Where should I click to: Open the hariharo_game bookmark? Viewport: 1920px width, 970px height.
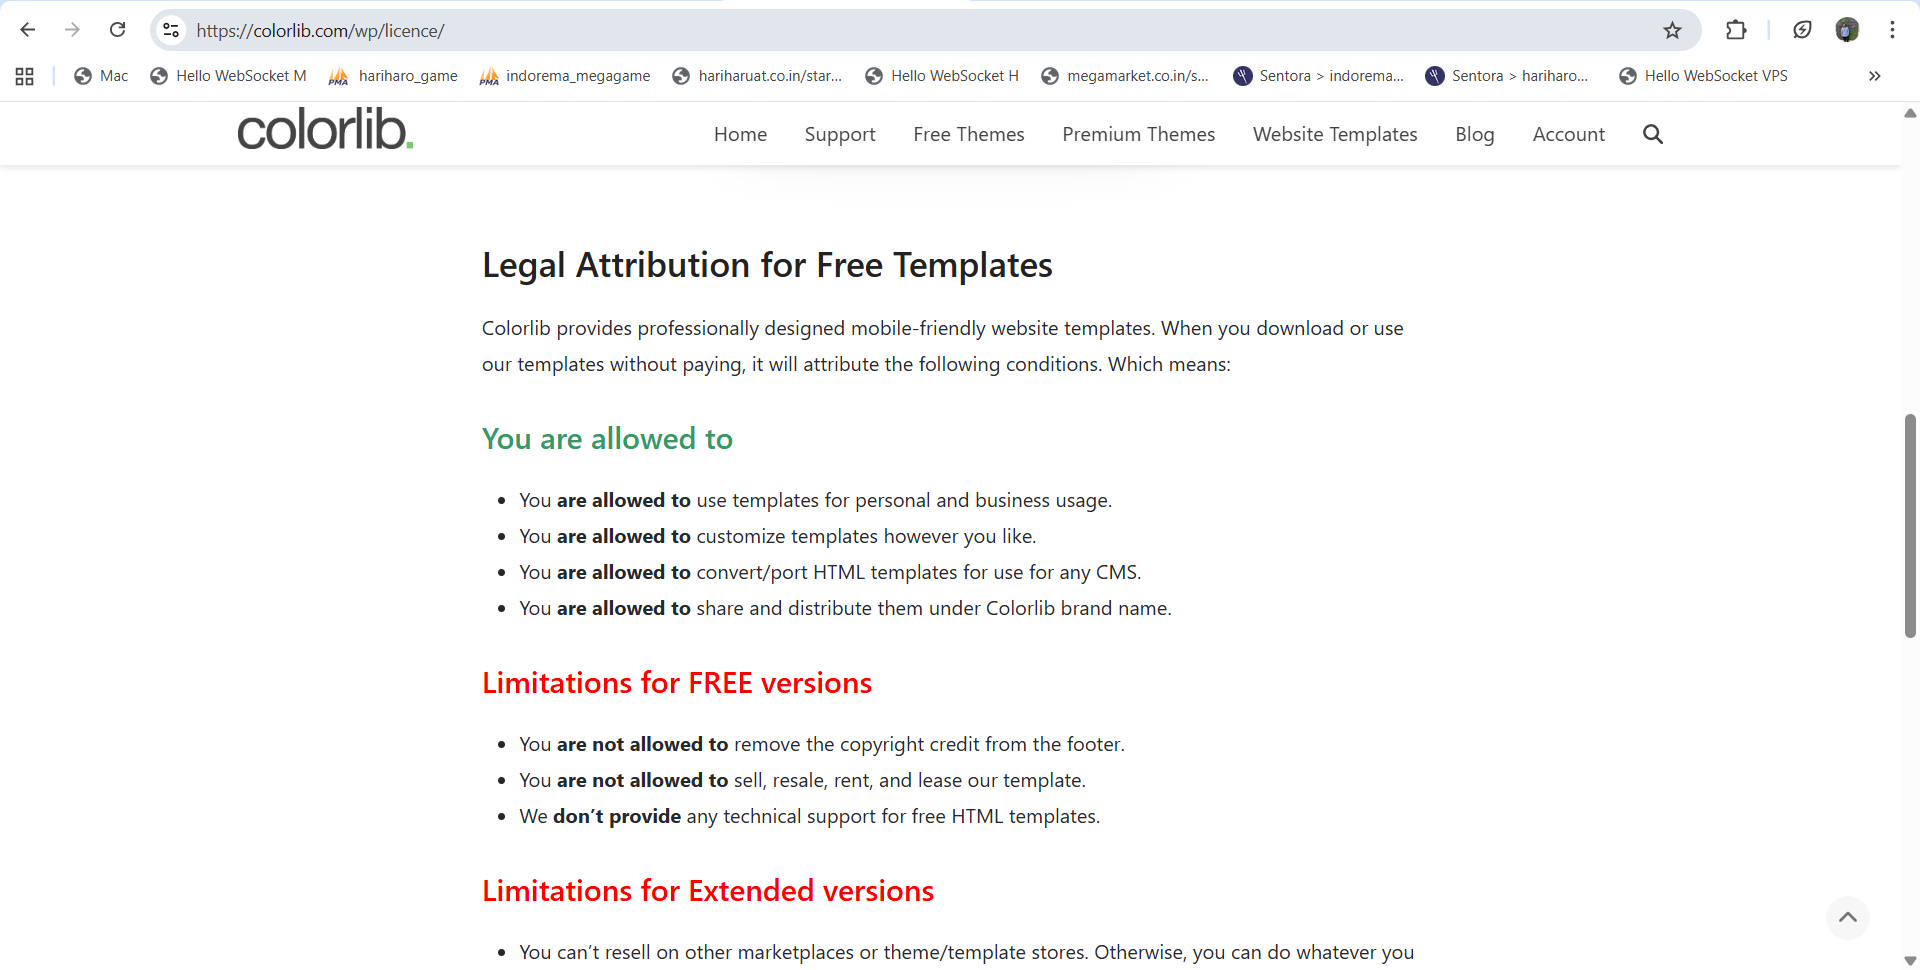[x=394, y=76]
